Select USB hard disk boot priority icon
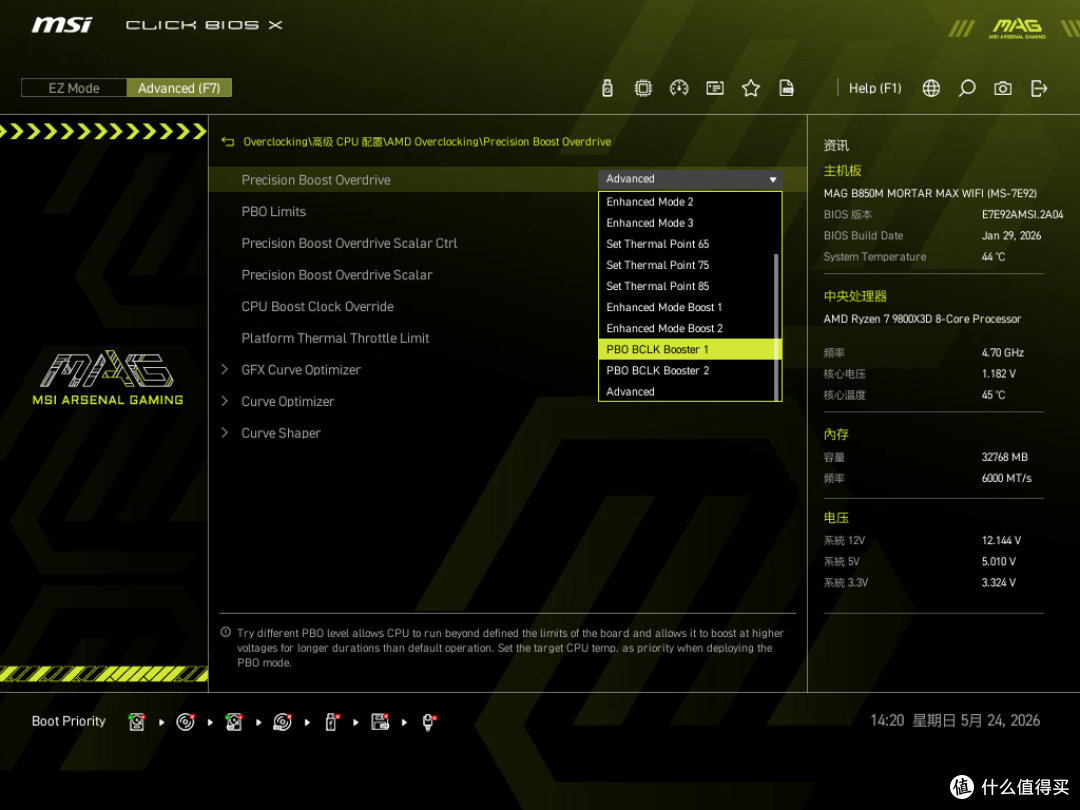Screen dimensions: 1080x810 click(233, 722)
